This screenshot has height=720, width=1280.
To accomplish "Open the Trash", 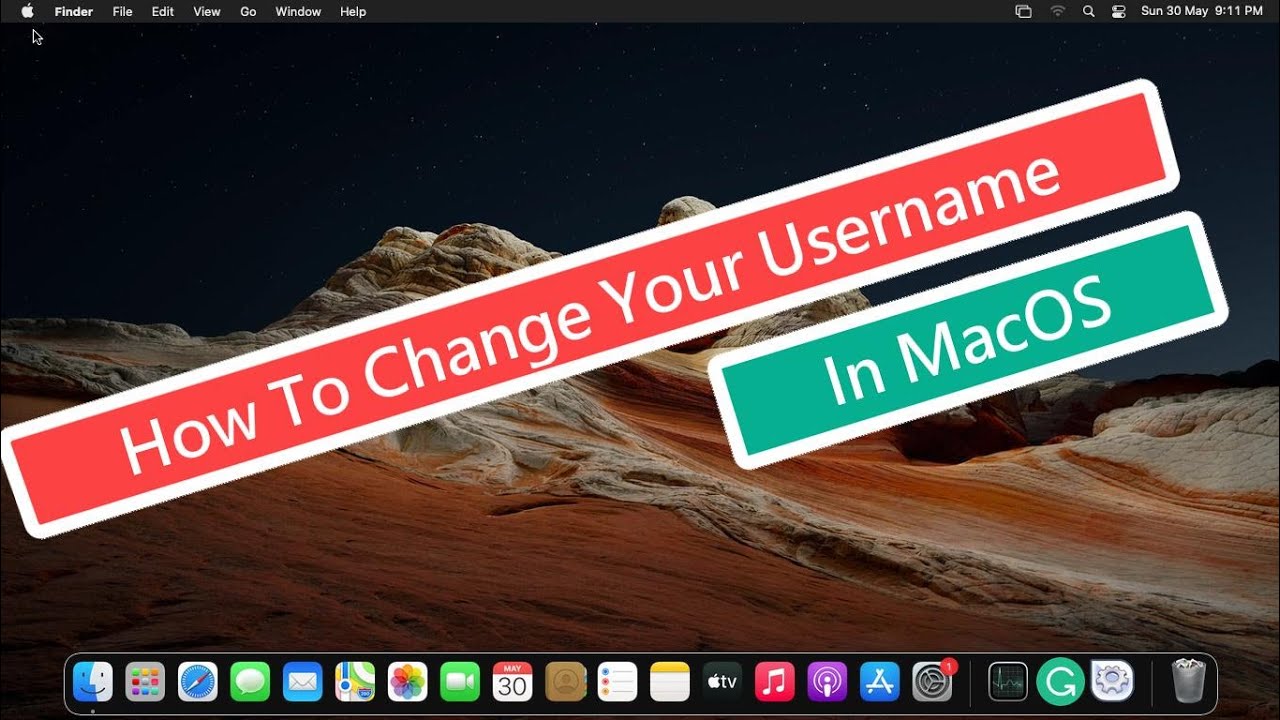I will coord(1189,682).
